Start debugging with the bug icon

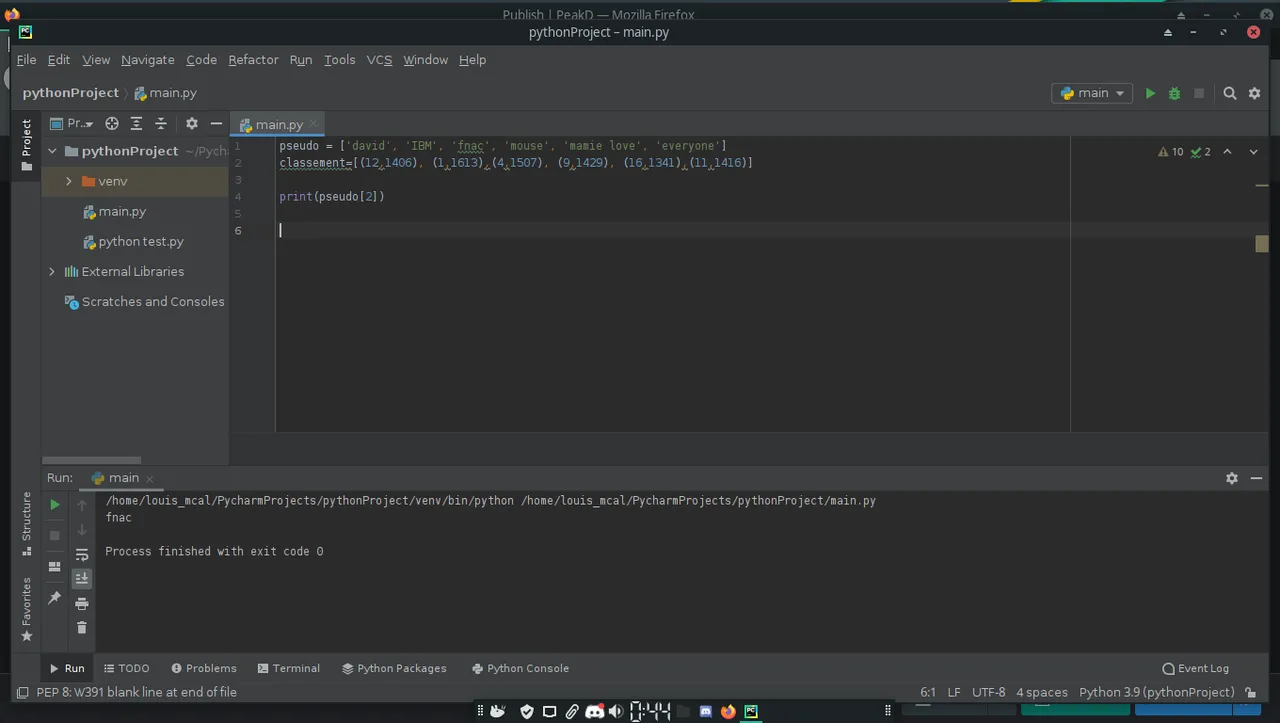tap(1174, 93)
